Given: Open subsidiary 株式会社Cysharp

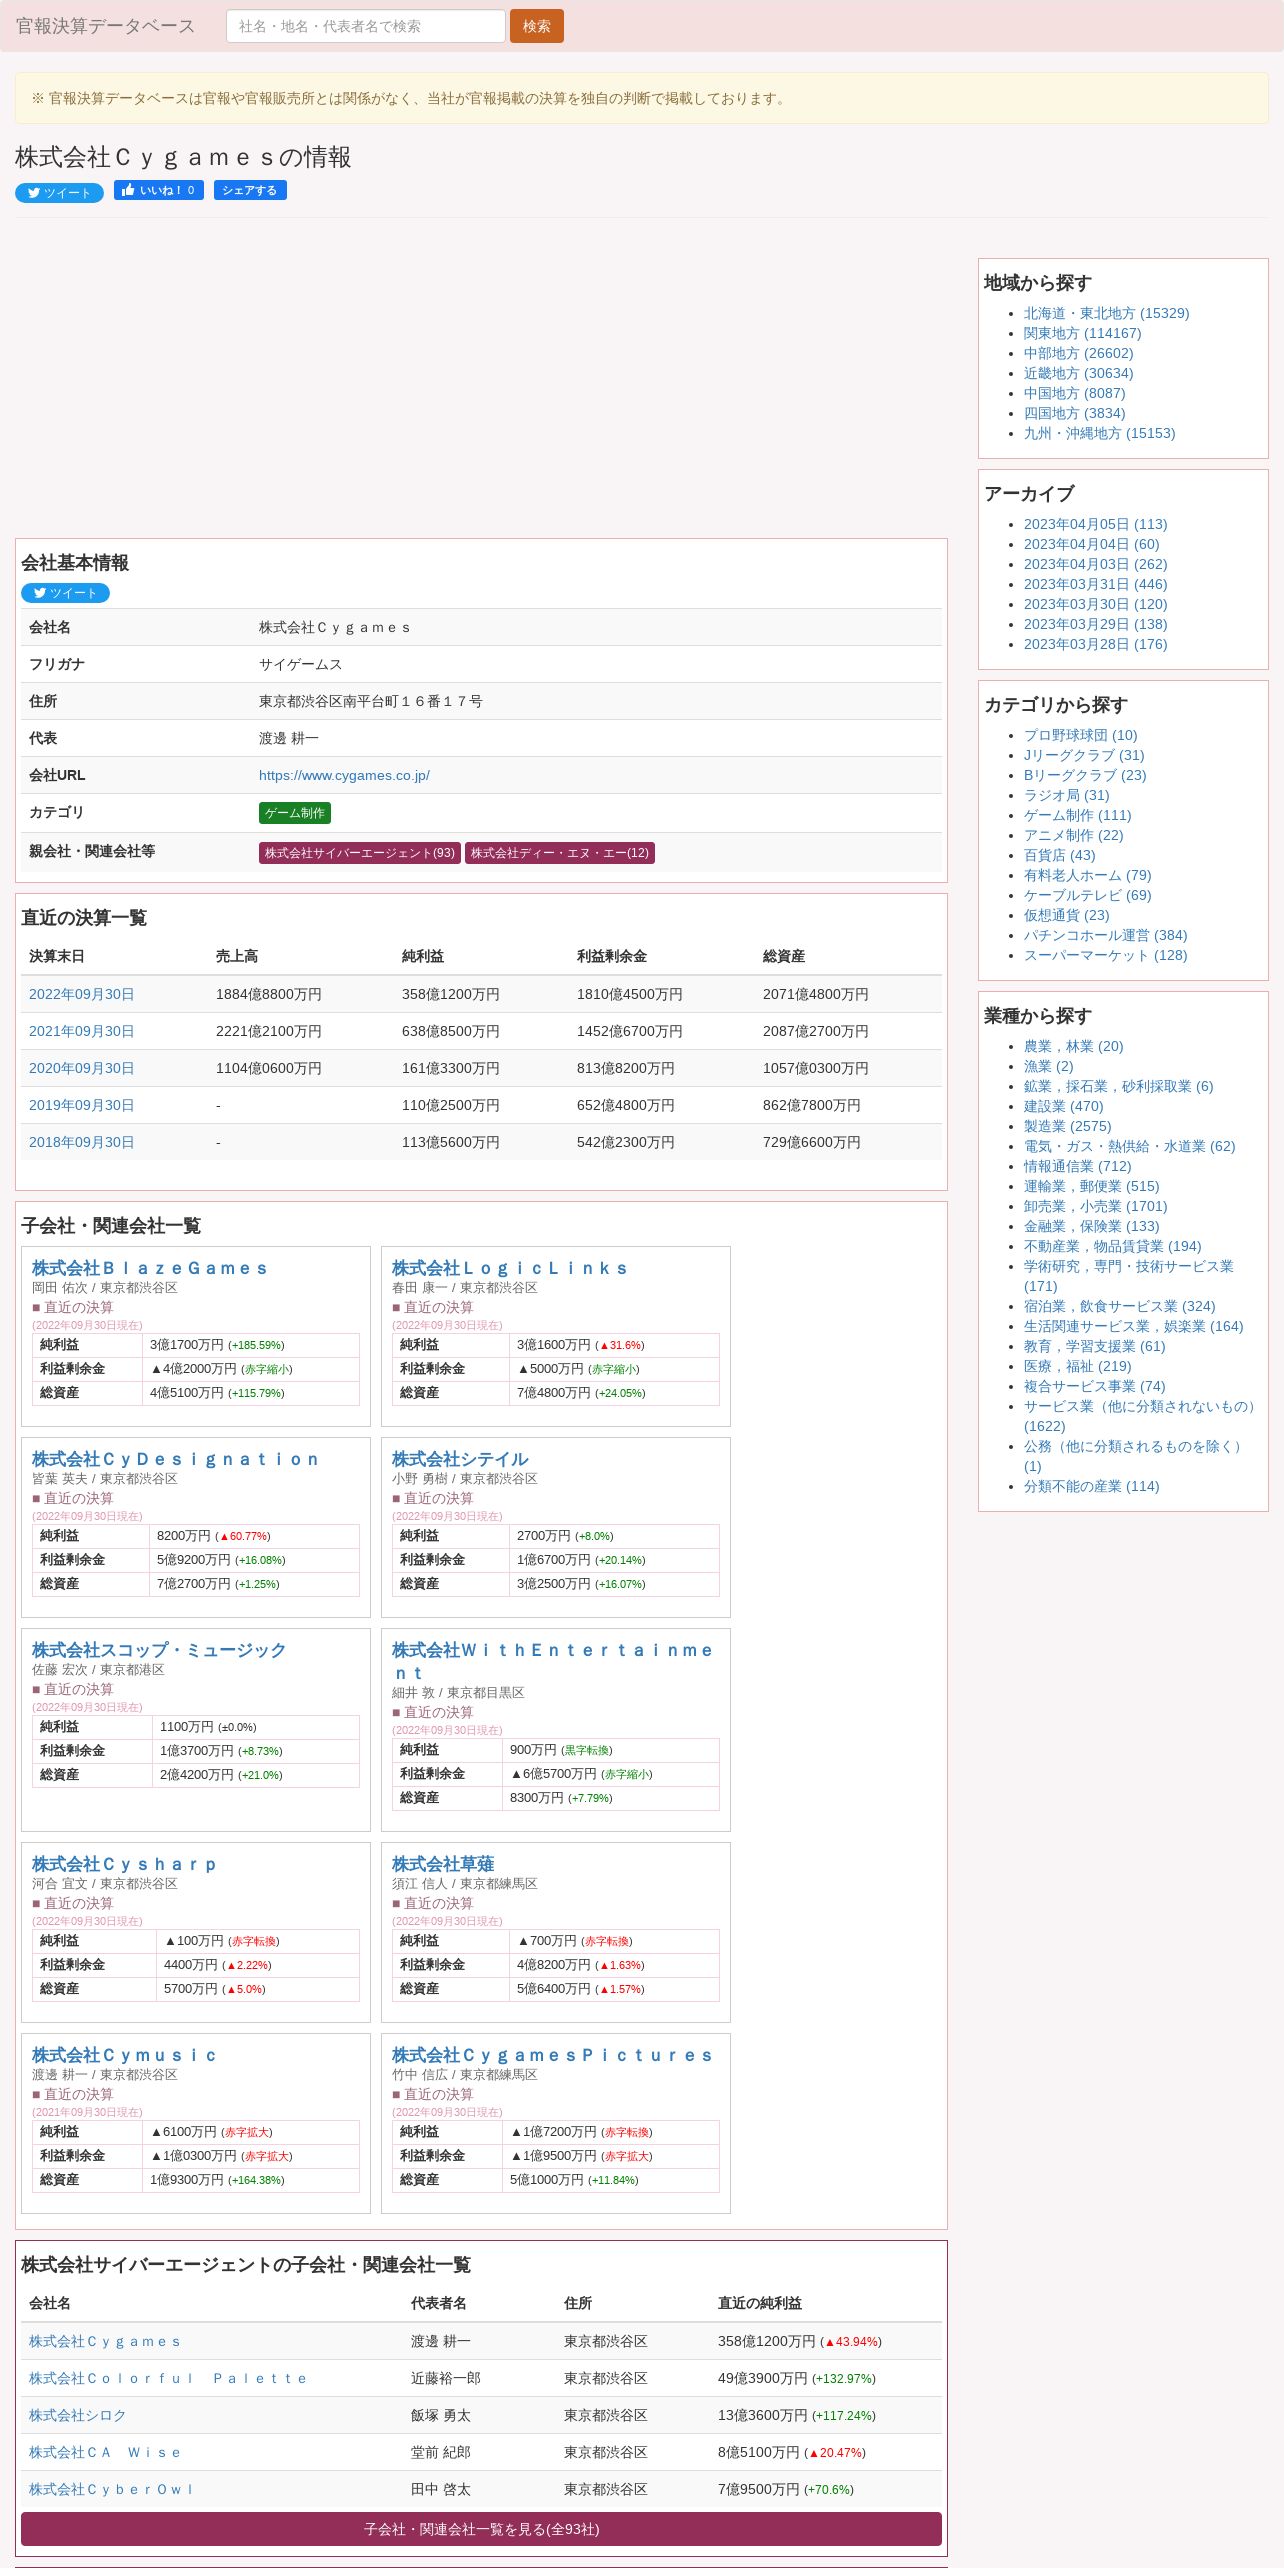Looking at the screenshot, I should coord(124,1864).
